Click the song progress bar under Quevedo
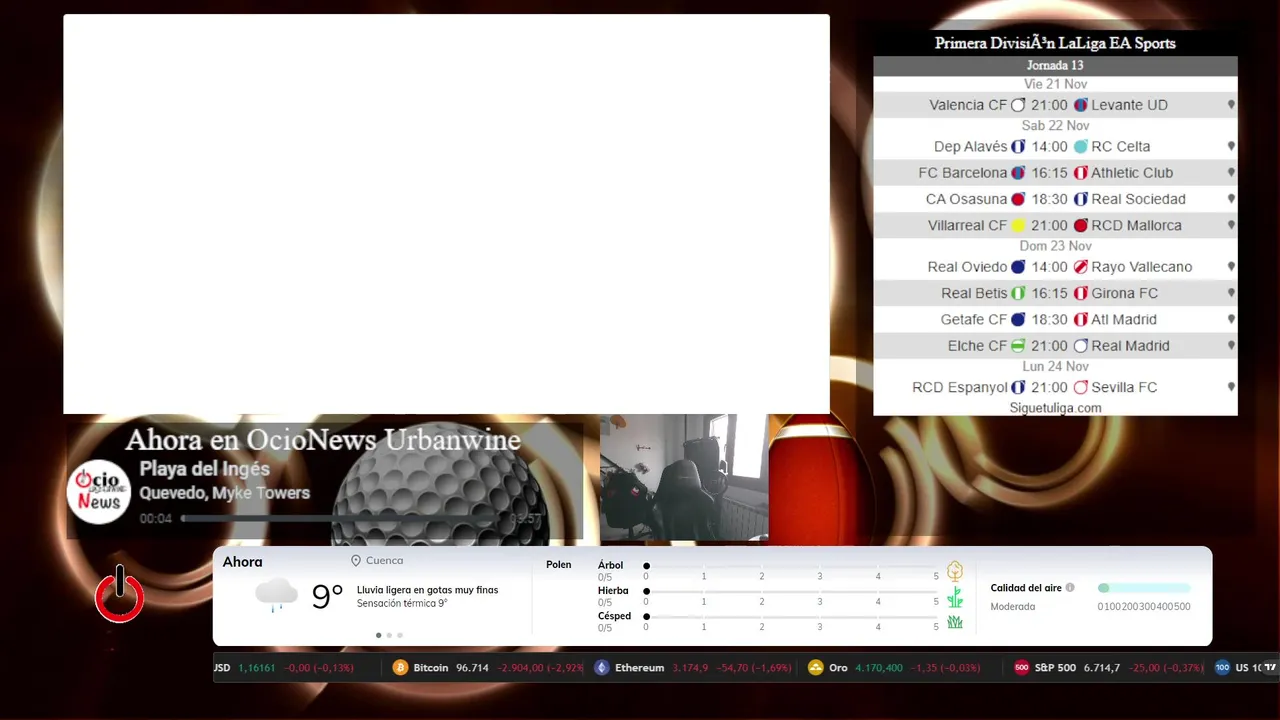This screenshot has height=720, width=1280. tap(342, 519)
